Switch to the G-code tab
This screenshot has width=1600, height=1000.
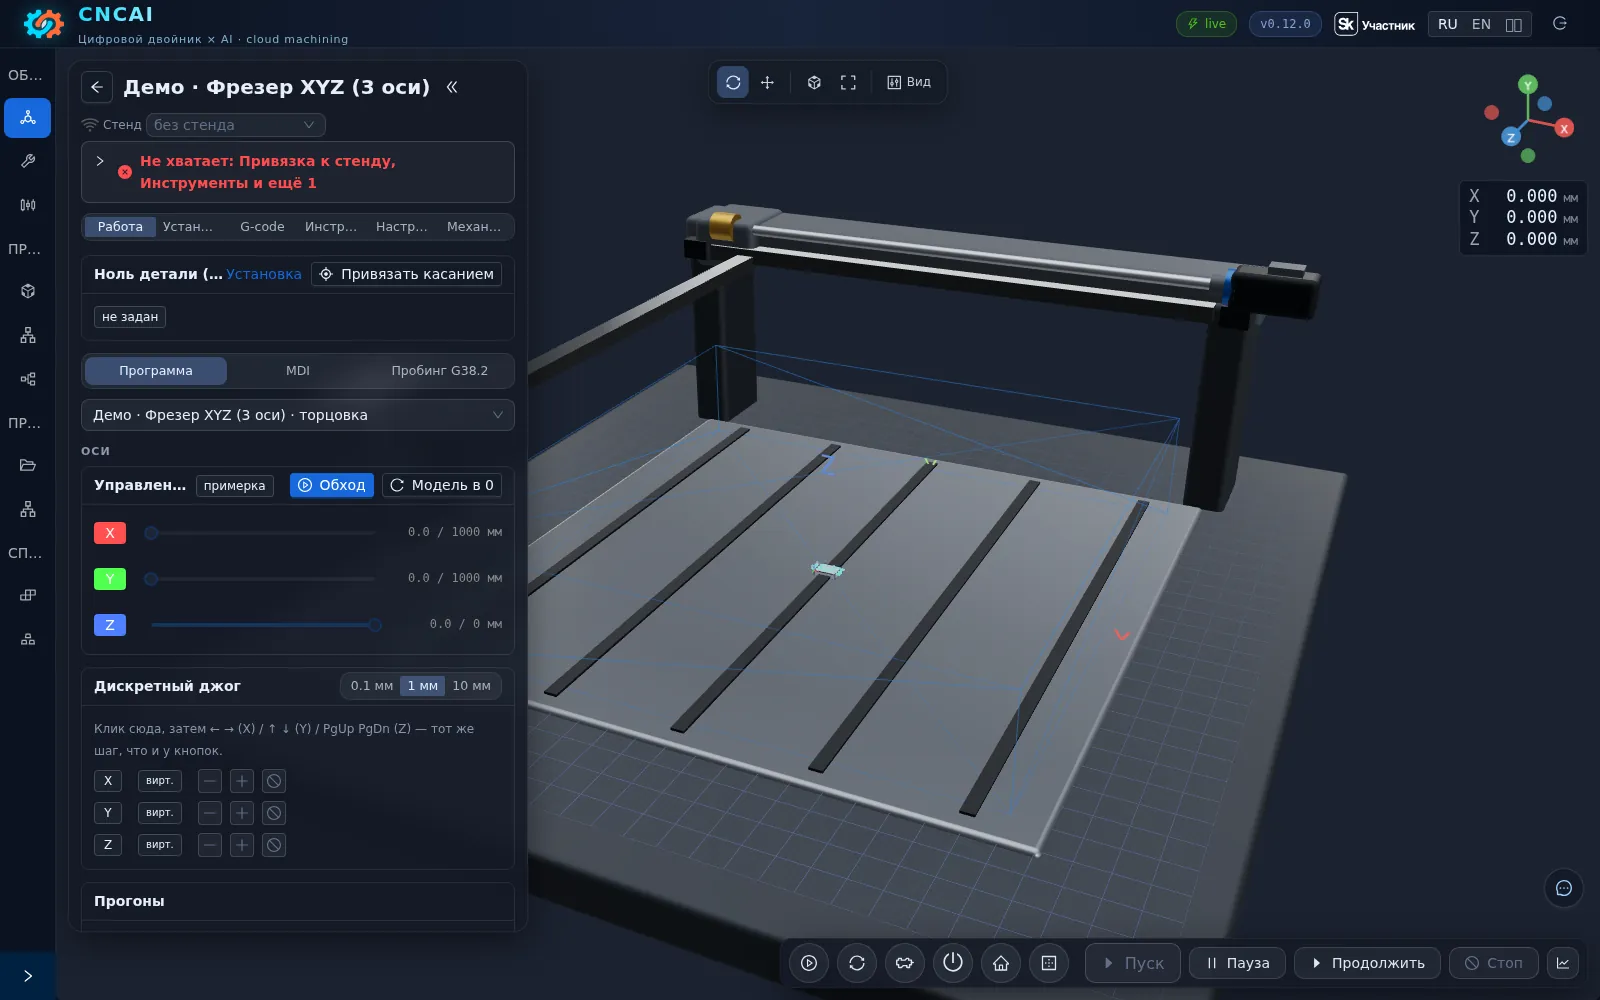262,227
